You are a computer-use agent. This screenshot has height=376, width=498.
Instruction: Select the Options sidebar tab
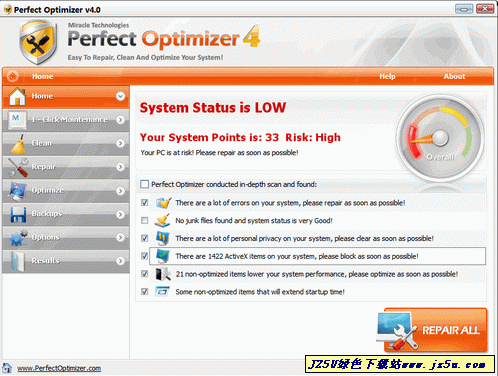pyautogui.click(x=66, y=237)
